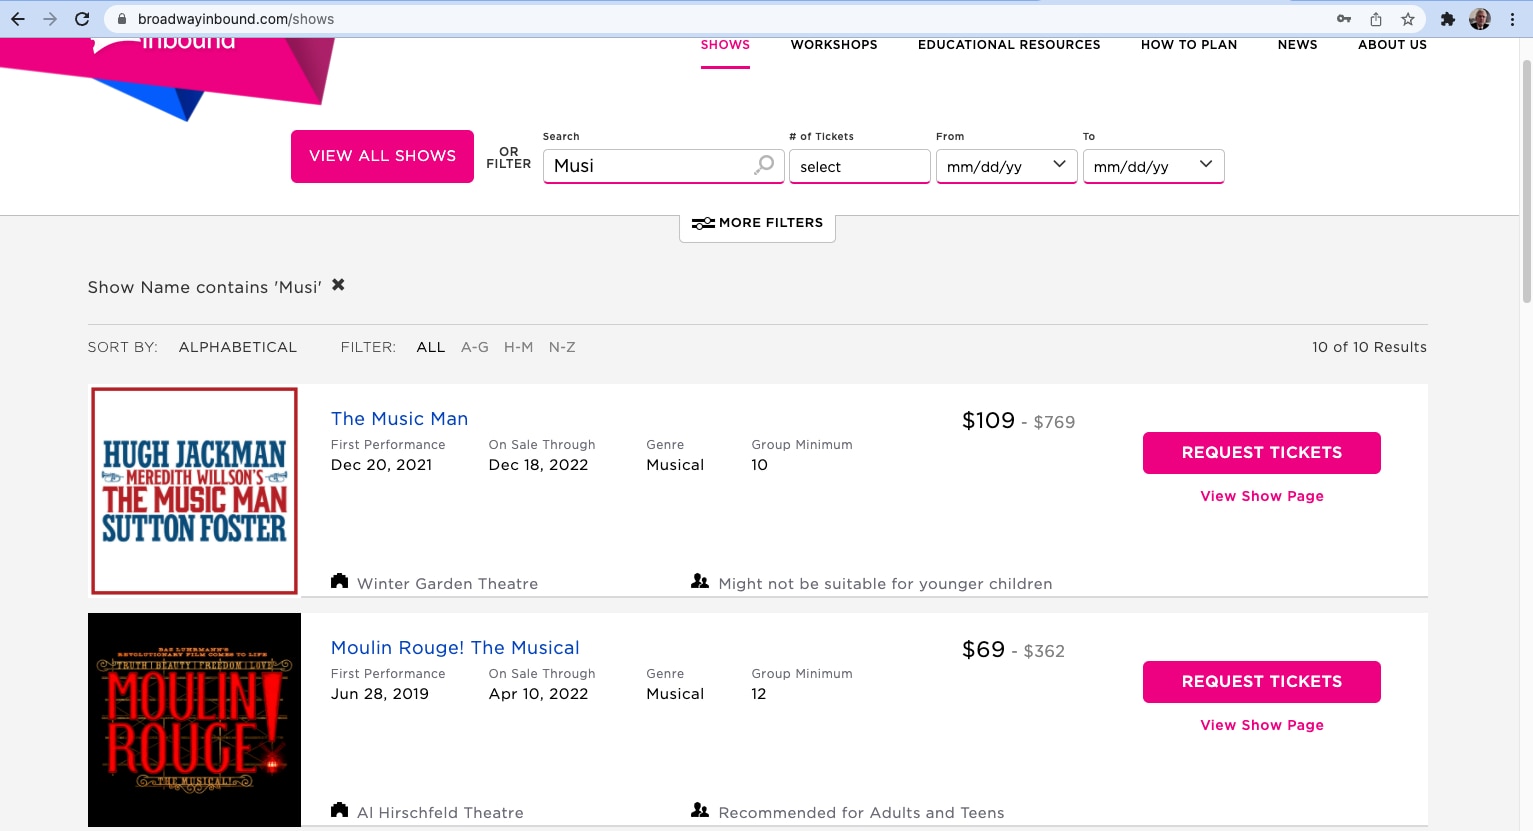Viewport: 1533px width, 831px height.
Task: Open Chrome three-dot menu
Action: pyautogui.click(x=1512, y=19)
